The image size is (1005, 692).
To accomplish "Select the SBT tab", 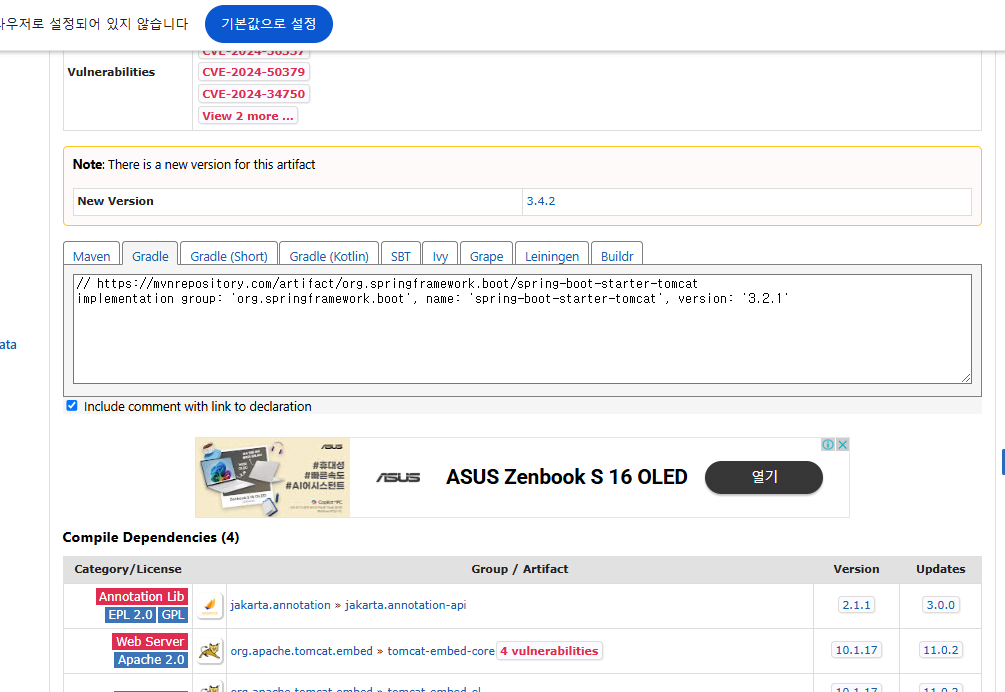I will click(x=401, y=256).
